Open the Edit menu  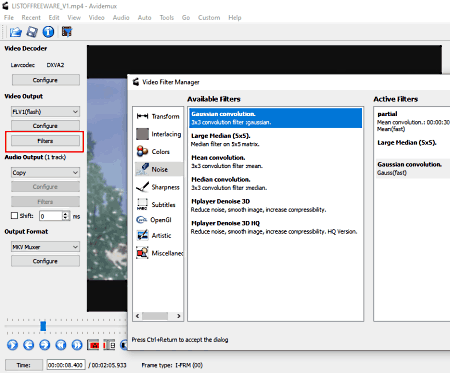coord(54,18)
